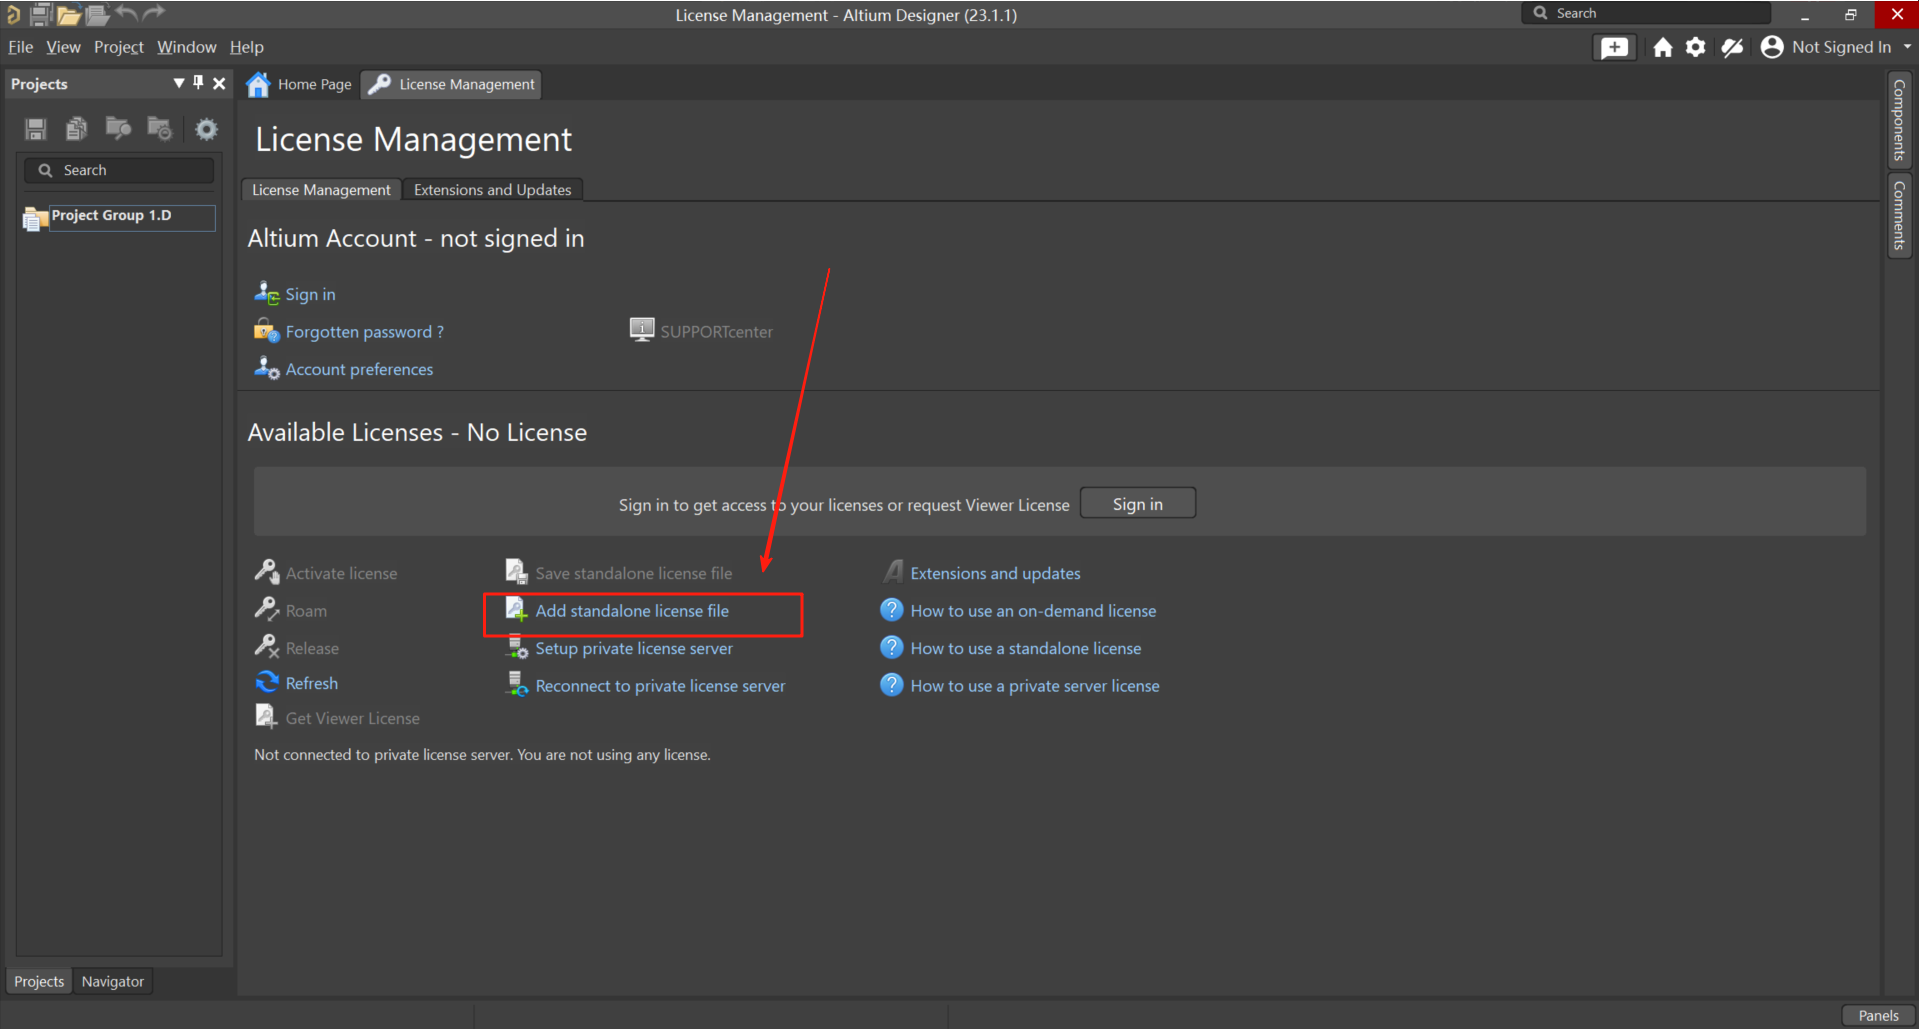1919x1029 pixels.
Task: Click the Altium logo icon in title bar
Action: click(x=12, y=14)
